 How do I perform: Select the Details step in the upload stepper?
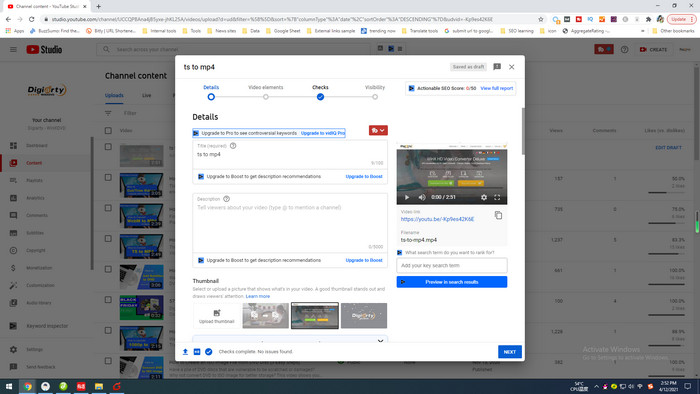coord(211,92)
